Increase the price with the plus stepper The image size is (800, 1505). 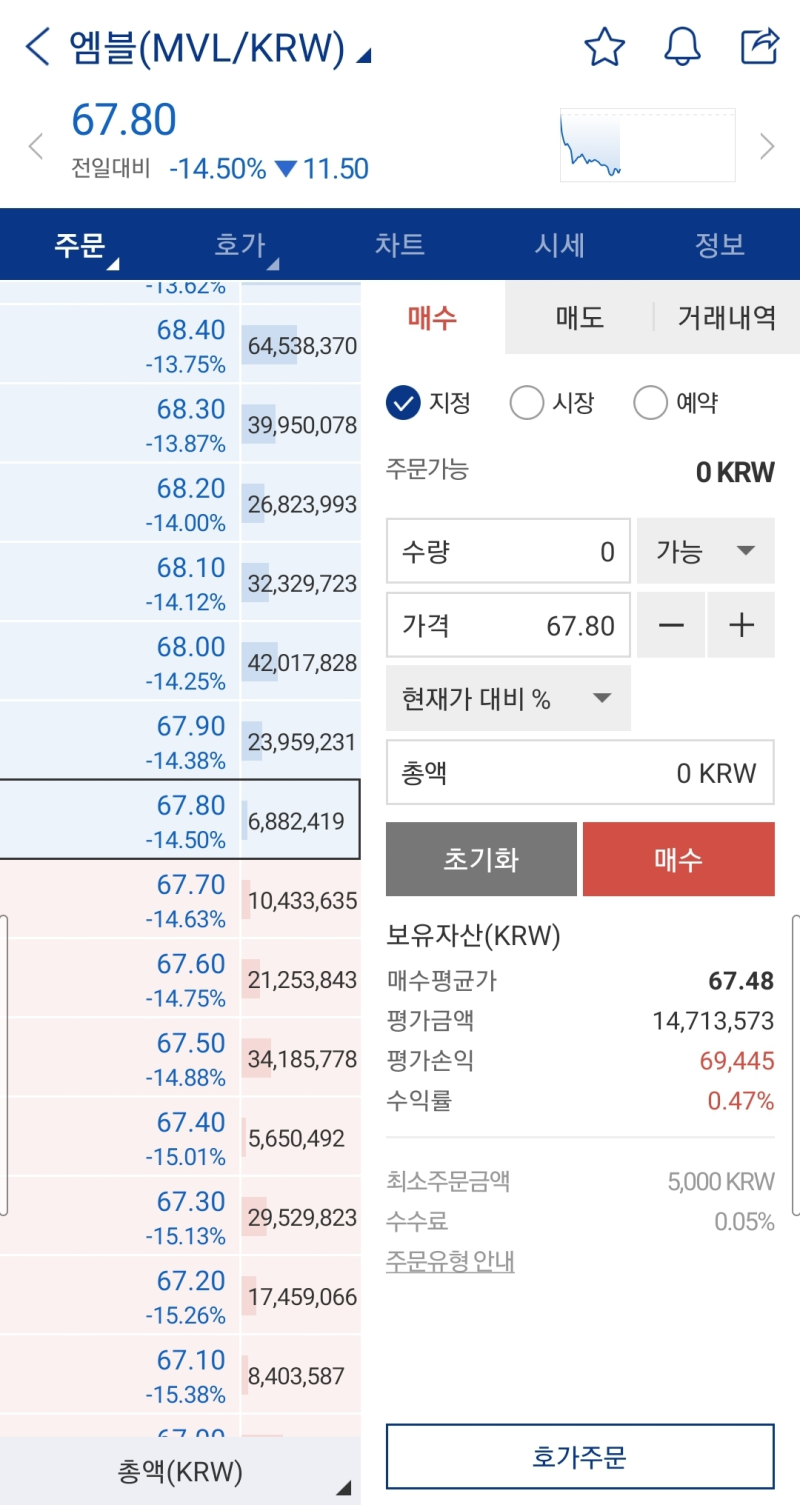(x=741, y=625)
